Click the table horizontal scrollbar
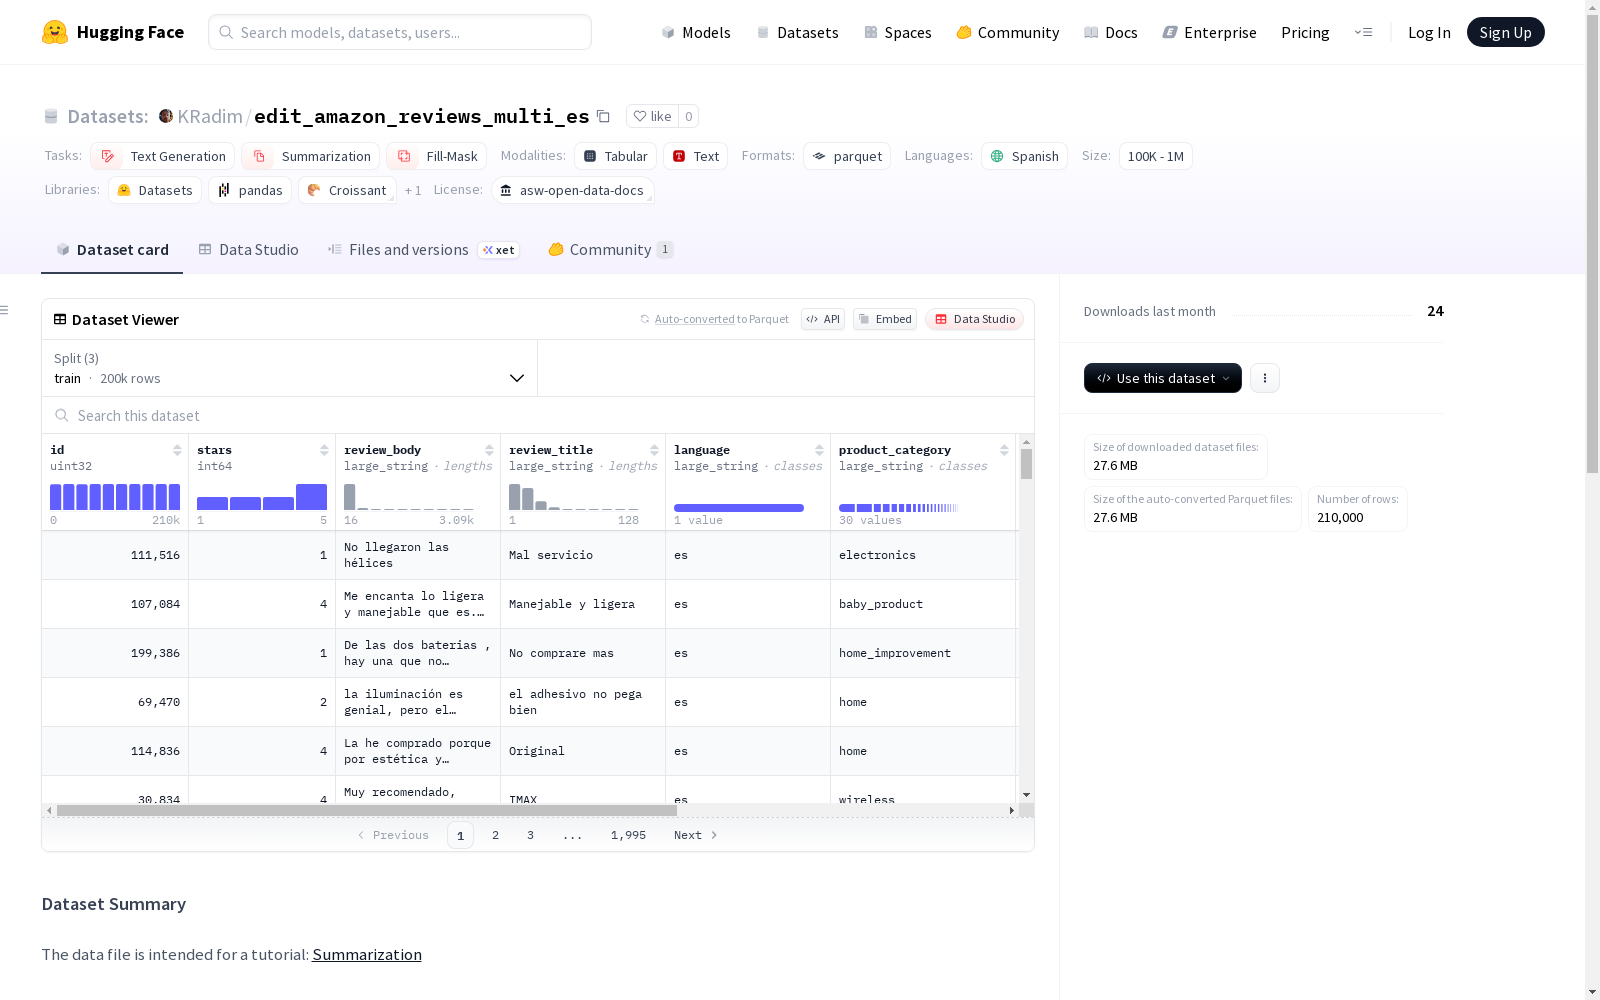The width and height of the screenshot is (1600, 1000). [x=367, y=810]
